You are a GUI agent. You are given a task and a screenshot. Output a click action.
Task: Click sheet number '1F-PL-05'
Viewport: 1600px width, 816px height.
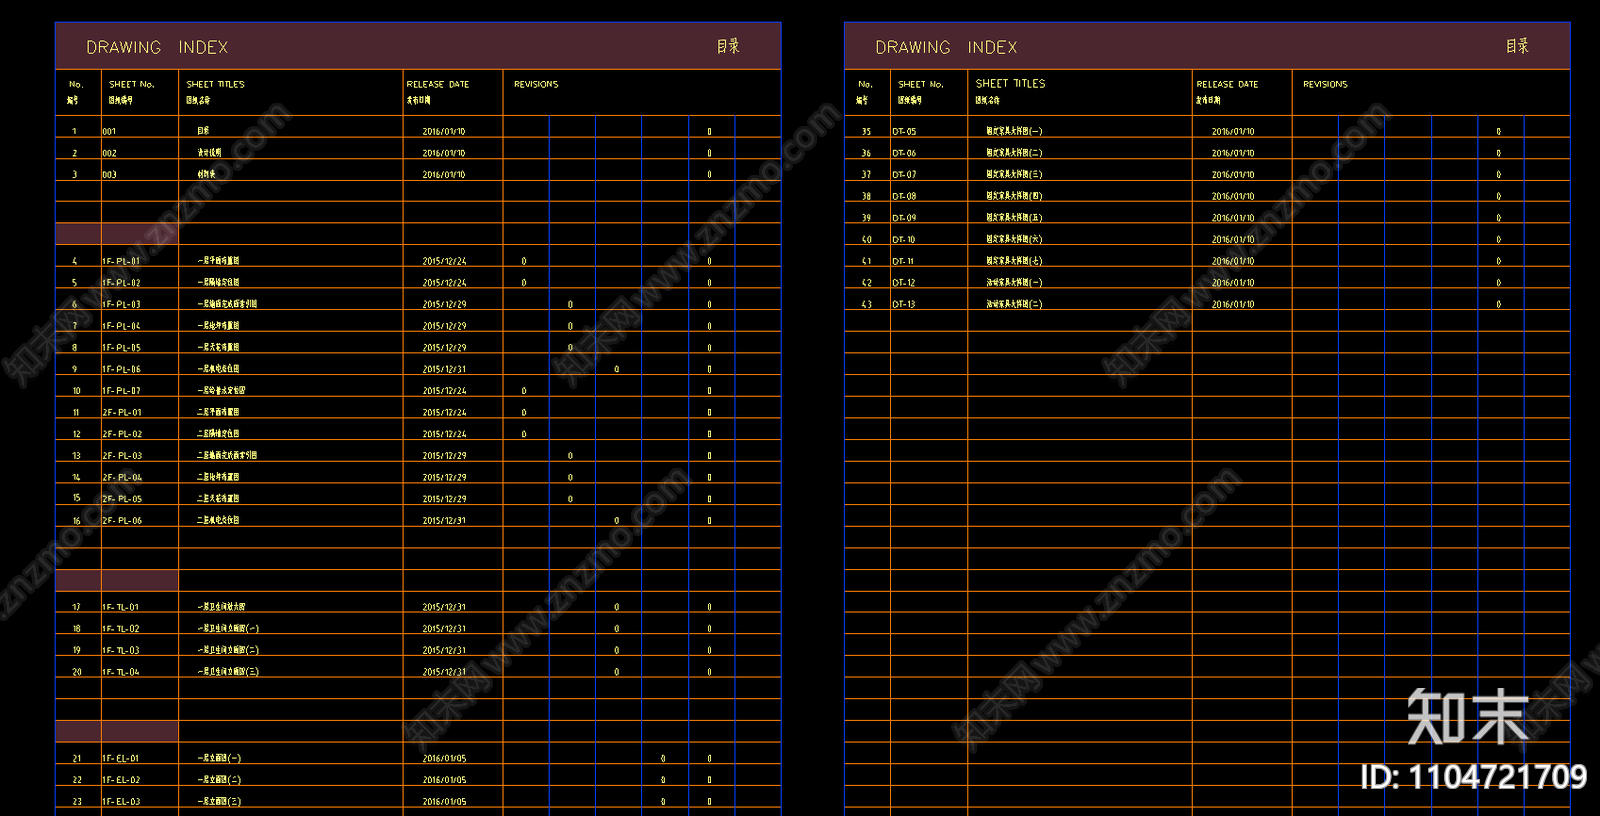[x=121, y=348]
